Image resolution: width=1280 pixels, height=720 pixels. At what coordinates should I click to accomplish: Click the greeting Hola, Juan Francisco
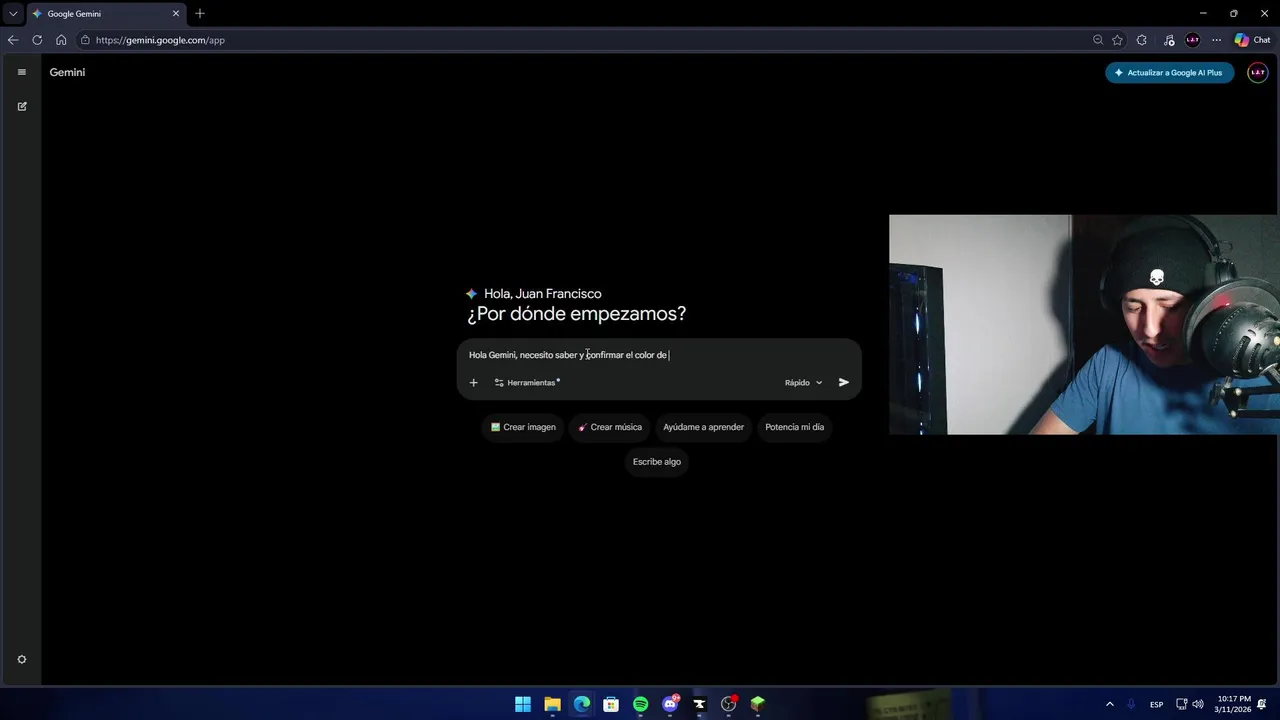(543, 294)
